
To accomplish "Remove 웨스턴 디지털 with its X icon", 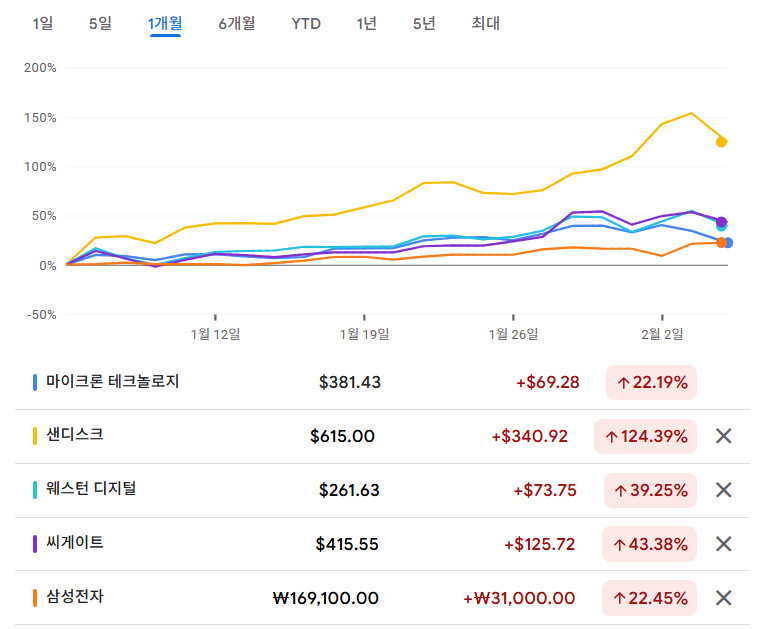I will (724, 490).
